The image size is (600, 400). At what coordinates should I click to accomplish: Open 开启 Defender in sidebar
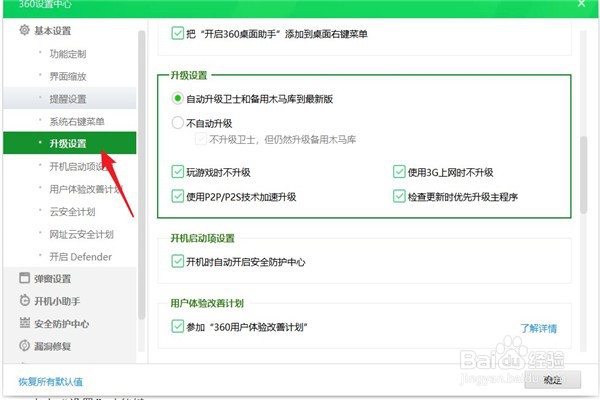click(x=70, y=256)
